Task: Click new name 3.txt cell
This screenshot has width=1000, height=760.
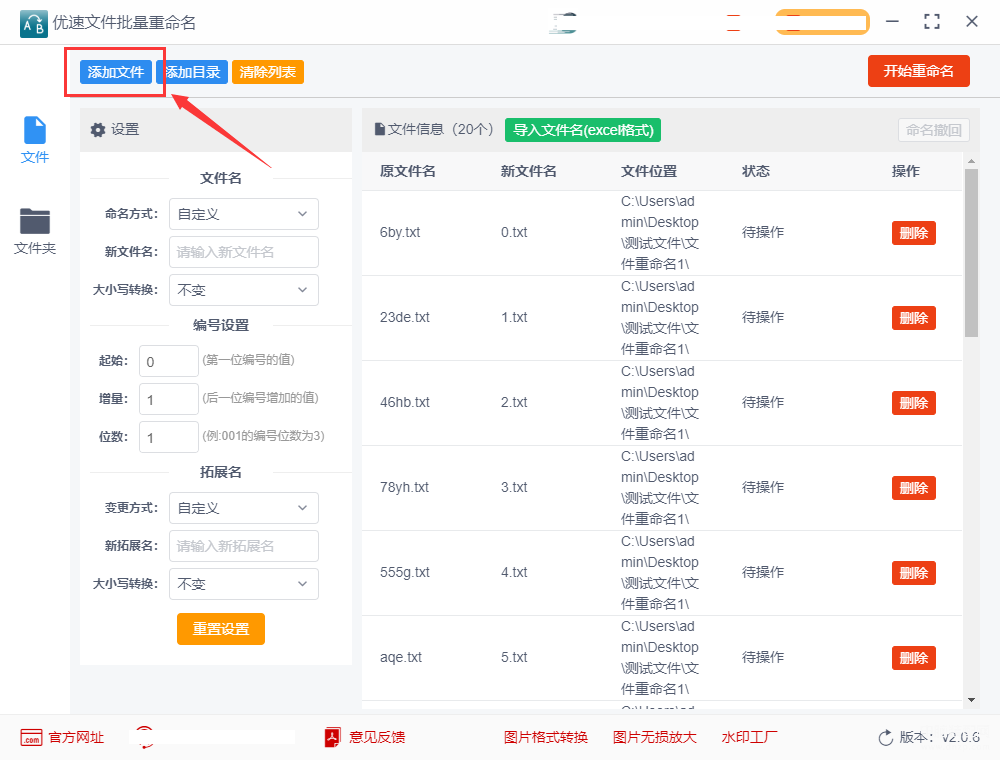Action: coord(514,487)
